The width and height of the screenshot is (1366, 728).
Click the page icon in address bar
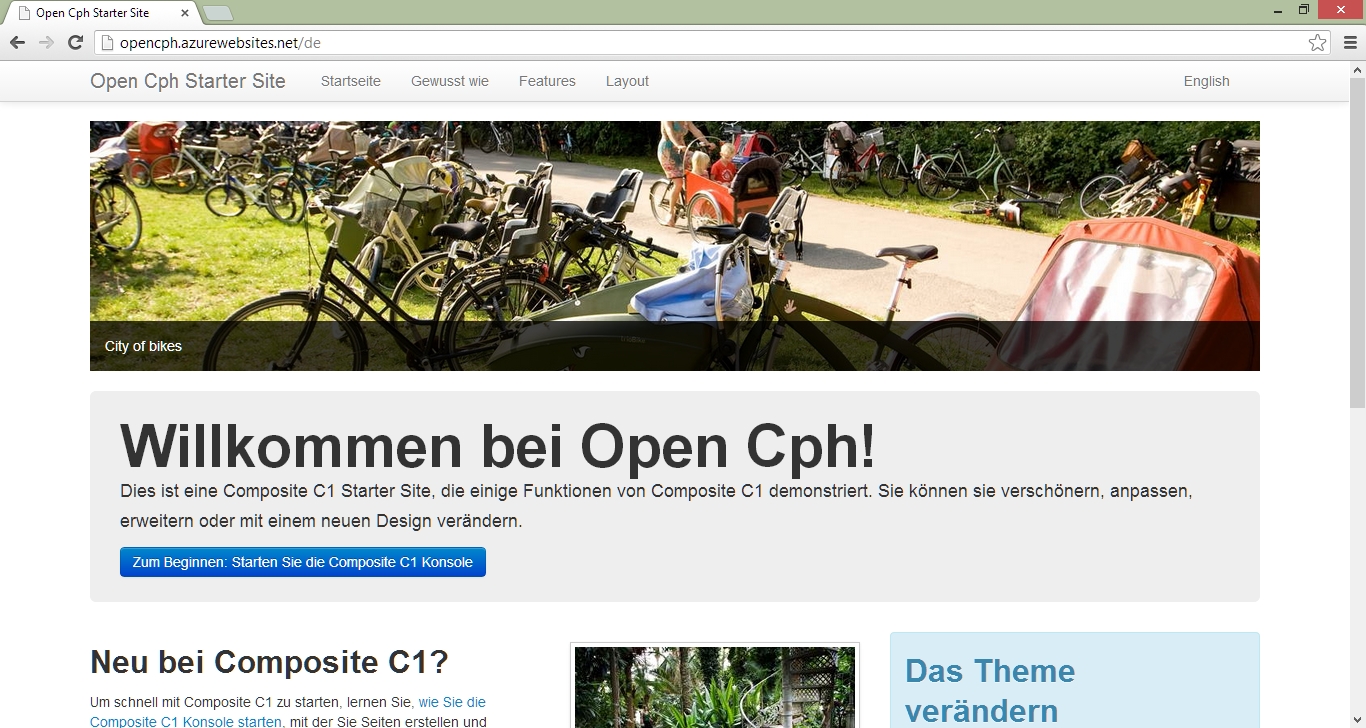click(108, 43)
